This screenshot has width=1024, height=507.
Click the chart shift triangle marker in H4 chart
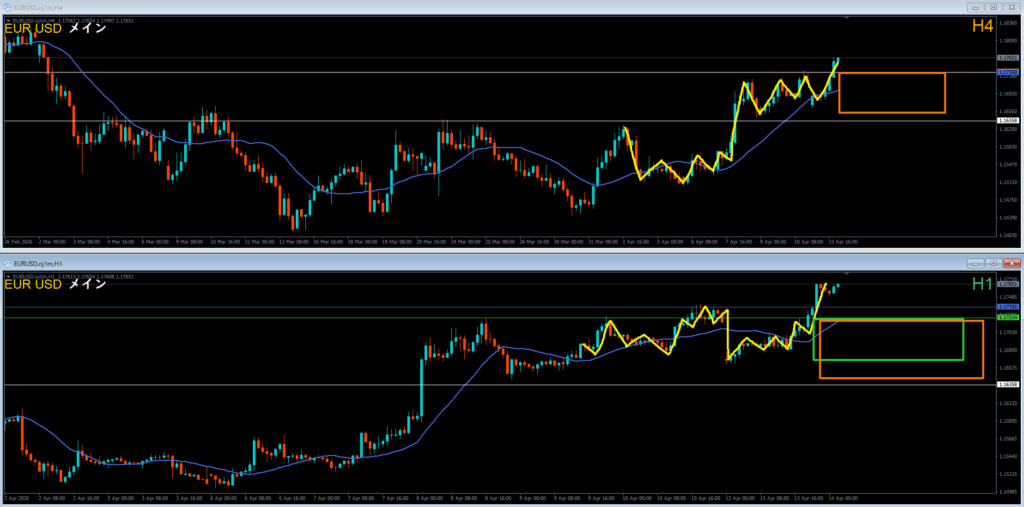tap(846, 19)
